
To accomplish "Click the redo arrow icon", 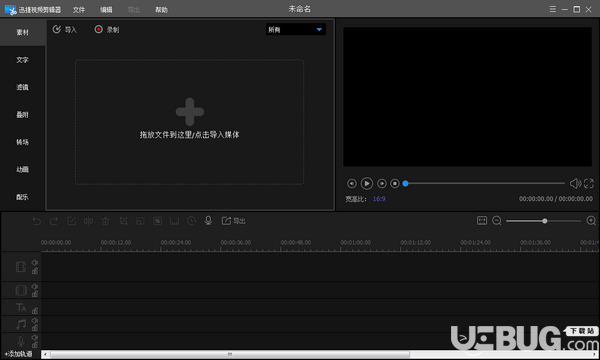I will tap(54, 221).
